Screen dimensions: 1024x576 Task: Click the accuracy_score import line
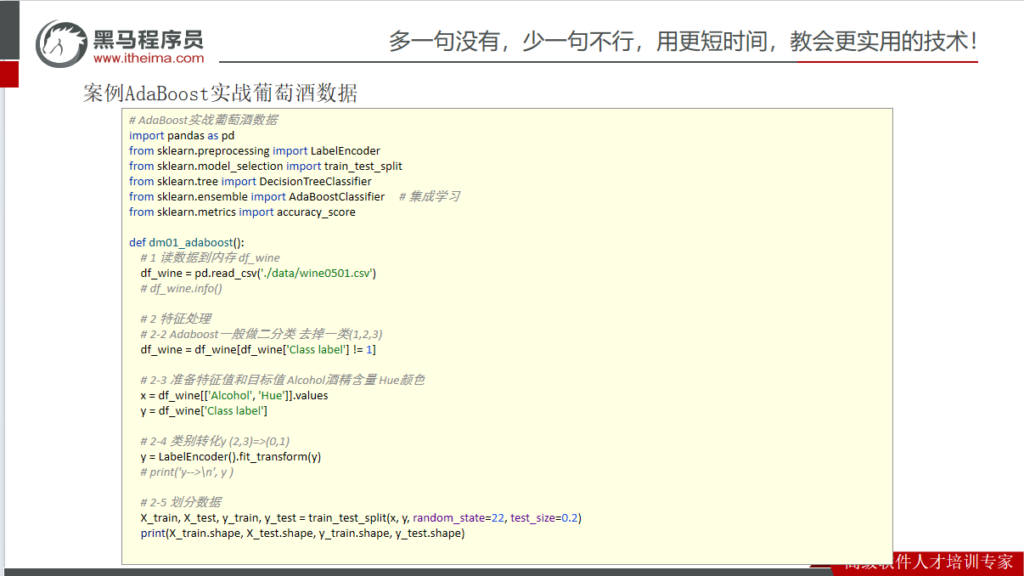click(242, 212)
